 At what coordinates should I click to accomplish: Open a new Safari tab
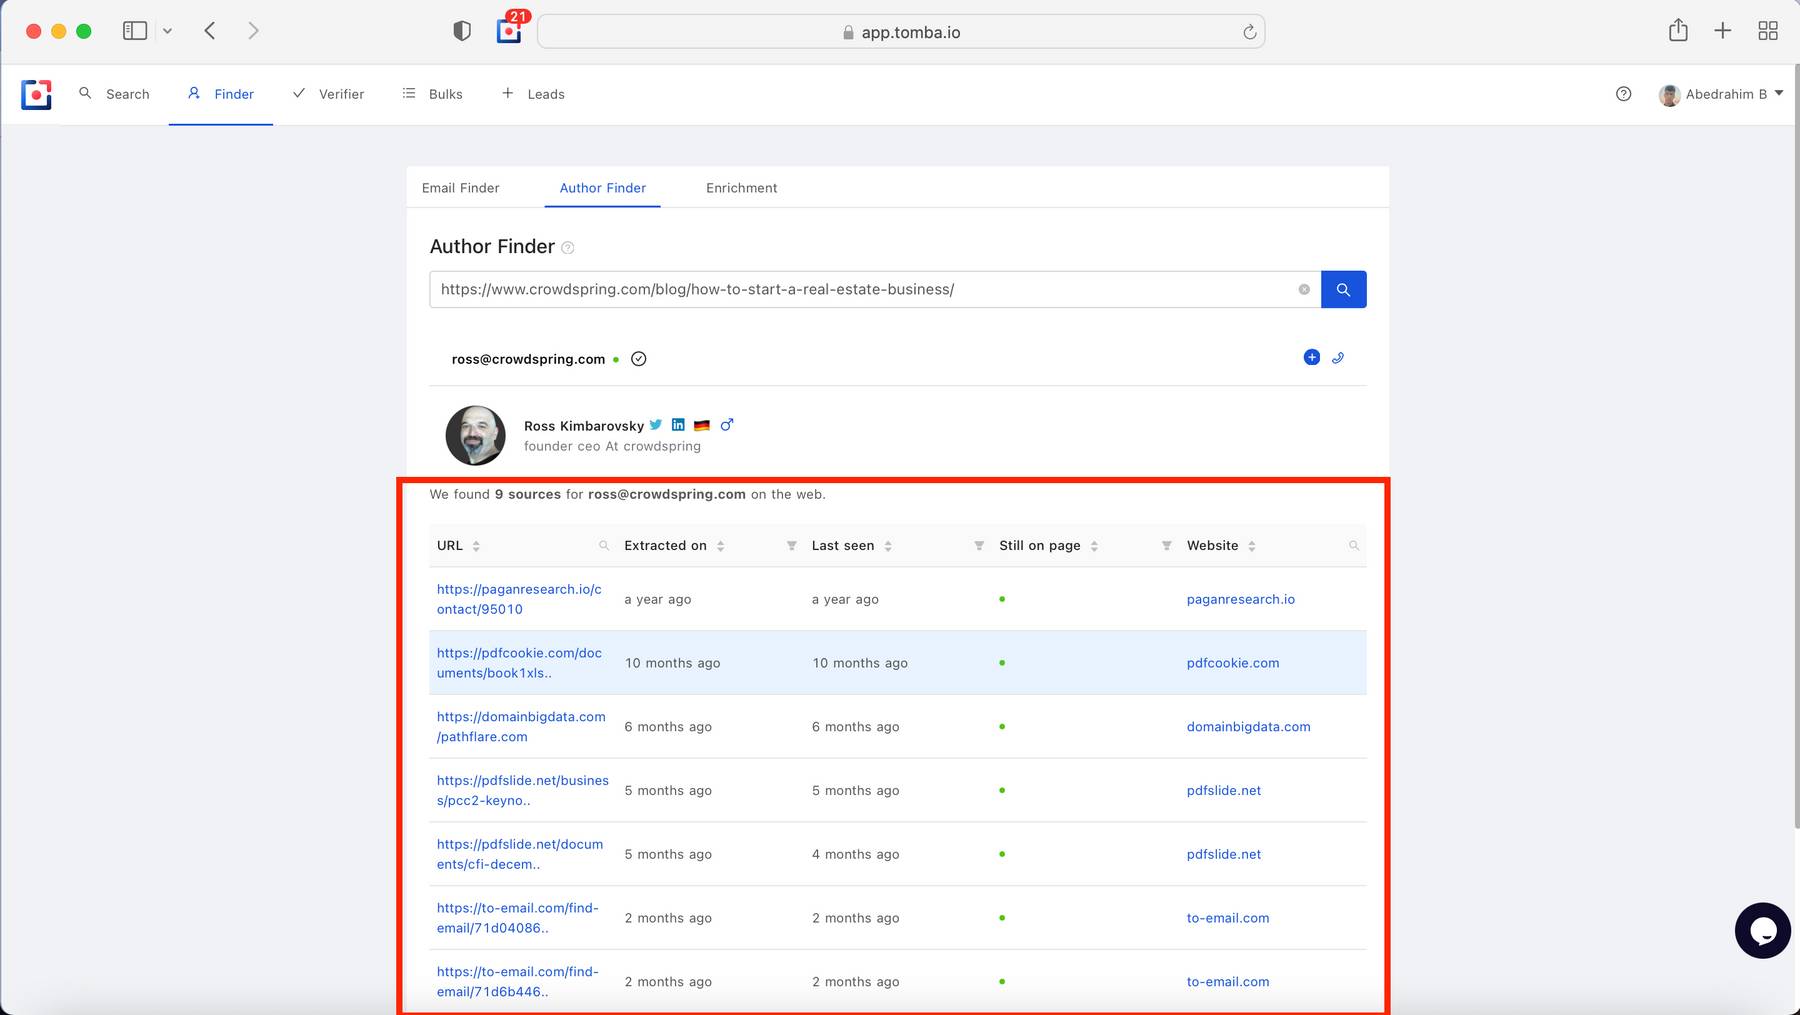(1722, 31)
